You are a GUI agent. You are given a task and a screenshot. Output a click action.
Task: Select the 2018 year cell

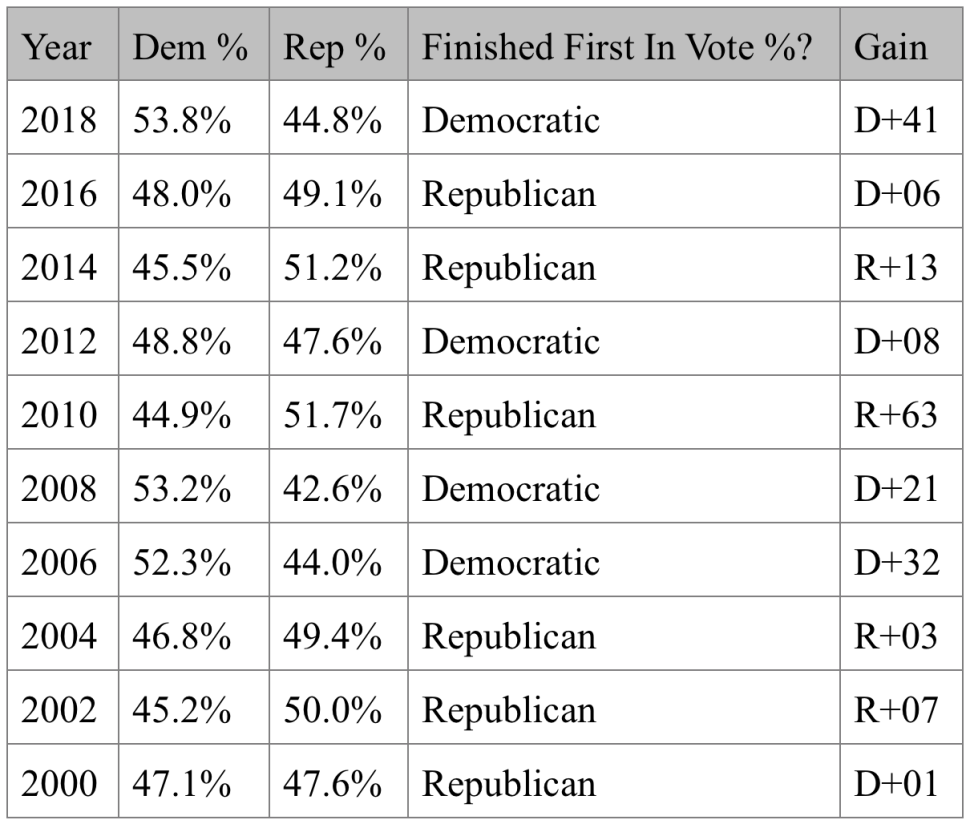tap(63, 118)
